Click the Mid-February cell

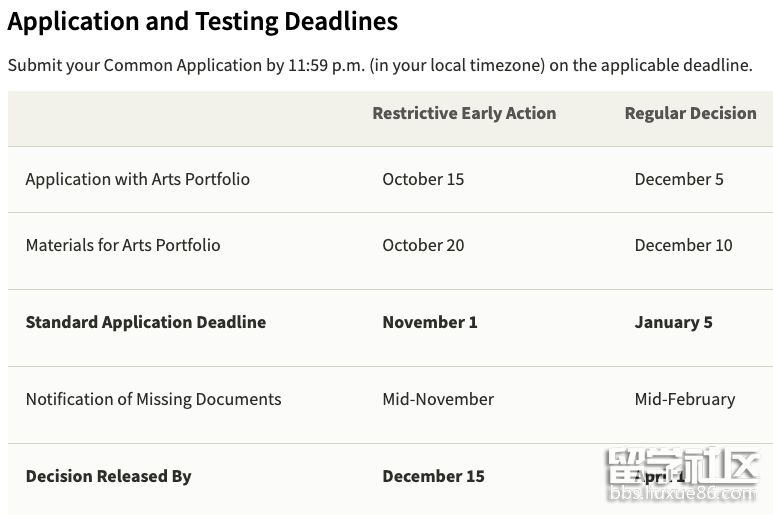tap(684, 399)
